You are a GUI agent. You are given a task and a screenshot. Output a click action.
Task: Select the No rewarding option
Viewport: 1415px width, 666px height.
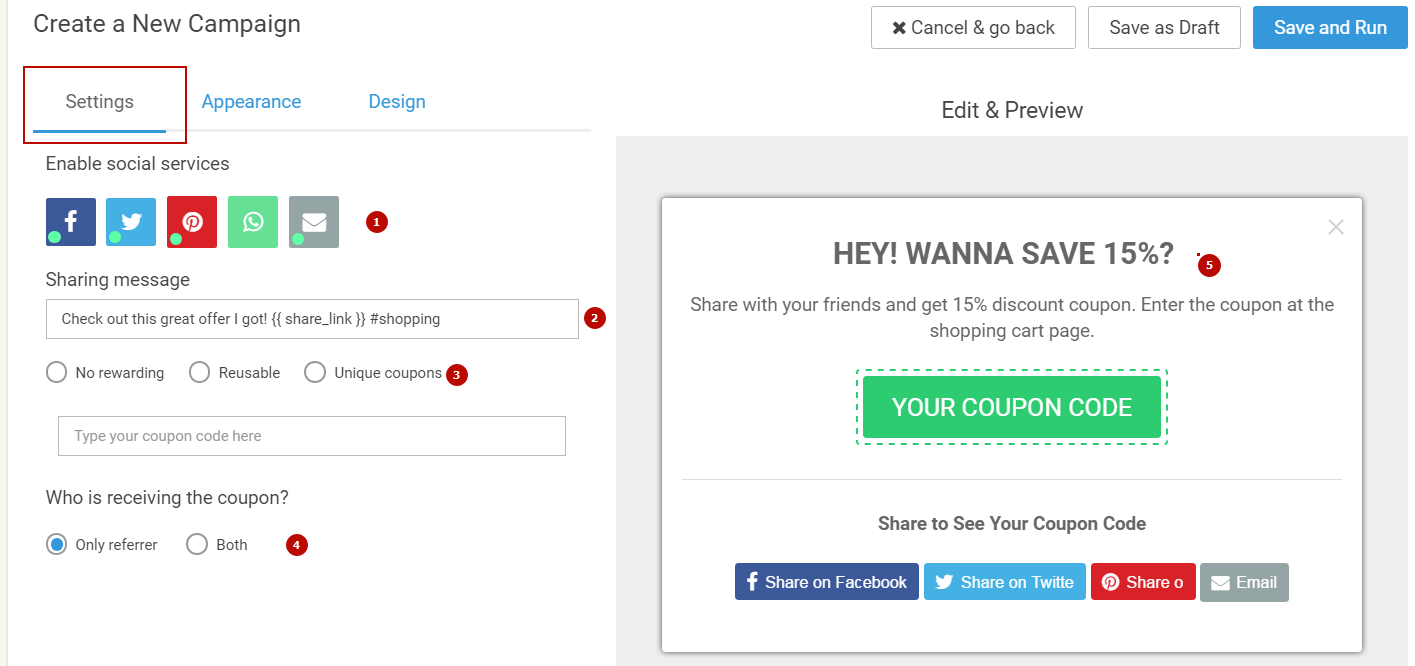click(57, 373)
